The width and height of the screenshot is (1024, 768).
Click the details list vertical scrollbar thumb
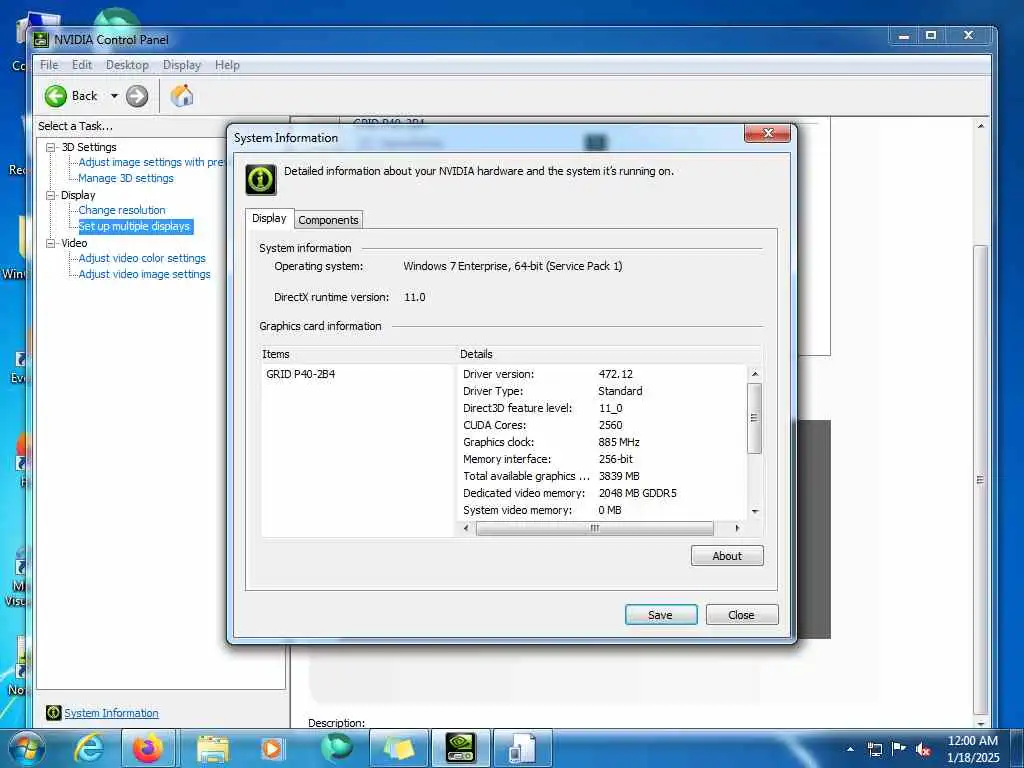coord(754,419)
